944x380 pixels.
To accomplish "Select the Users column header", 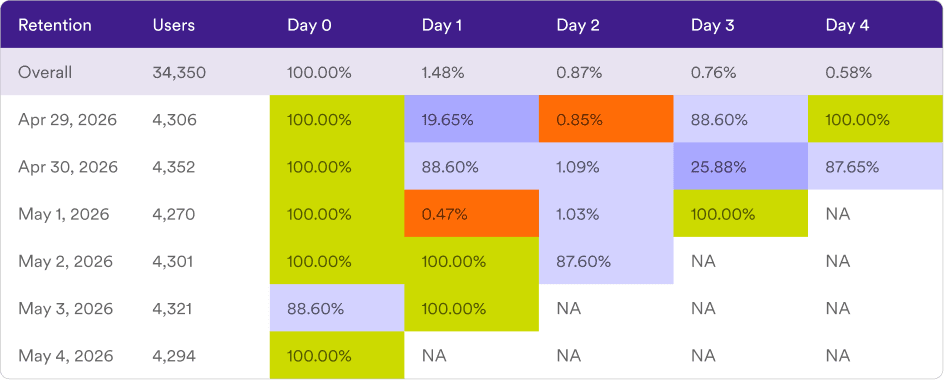I will pyautogui.click(x=173, y=25).
